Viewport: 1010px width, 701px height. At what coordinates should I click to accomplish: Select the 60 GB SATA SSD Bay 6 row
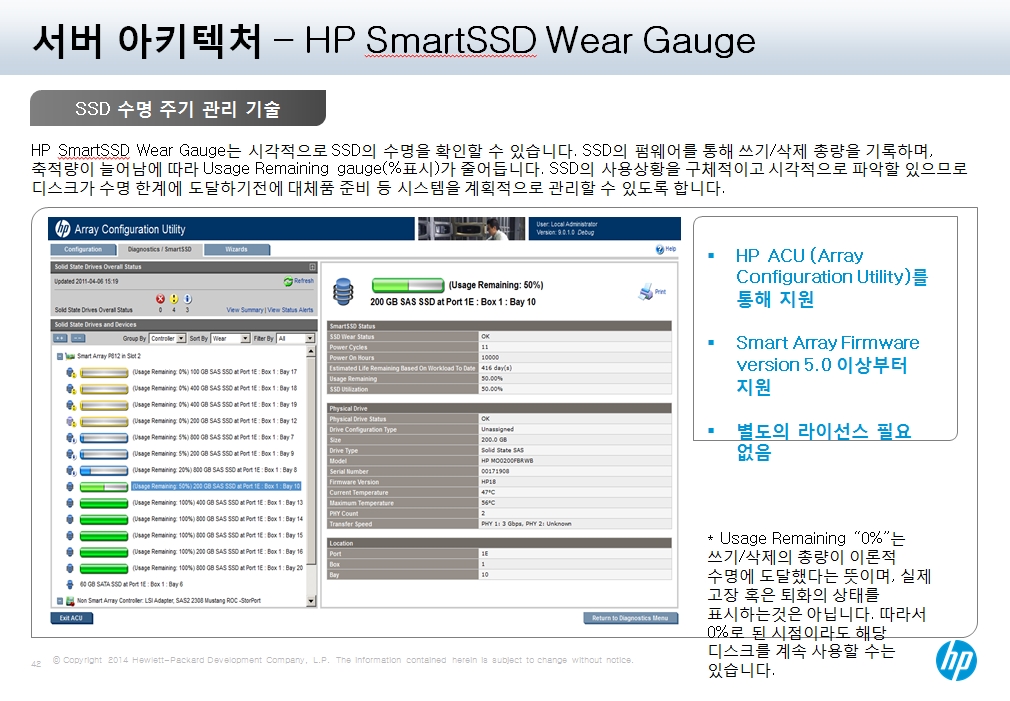coord(131,584)
